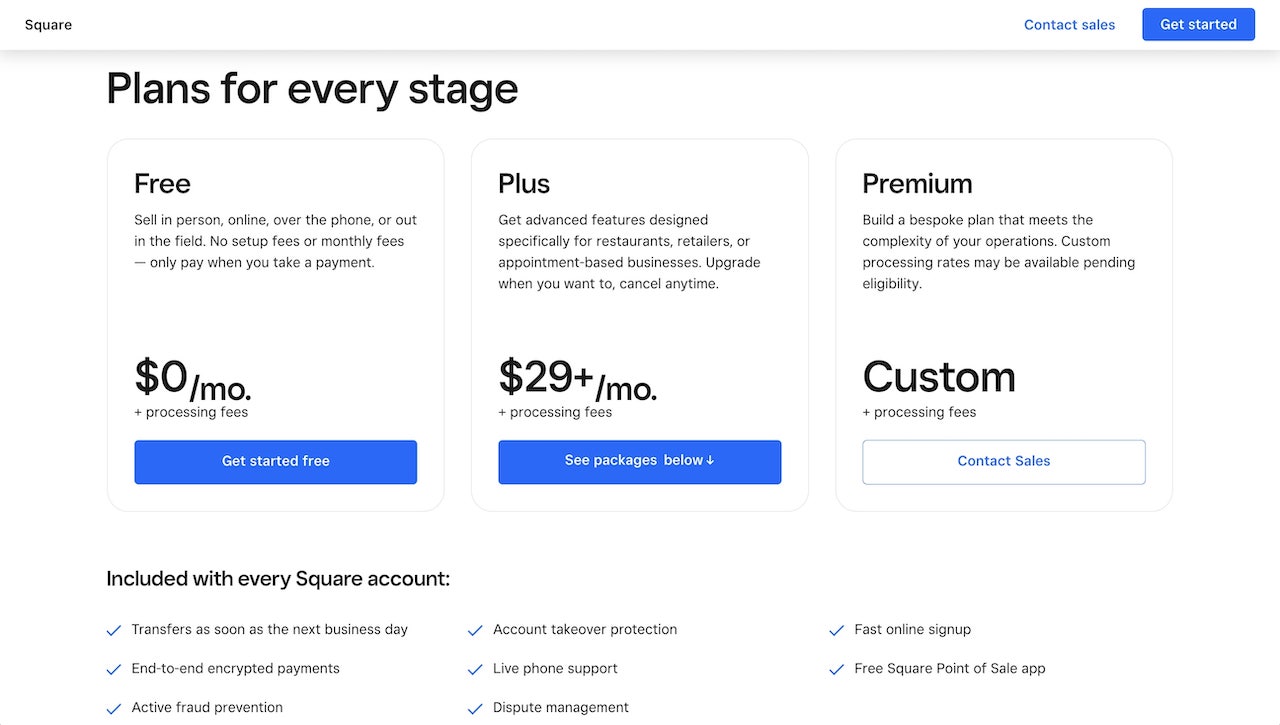
Task: Select the Premium plan heading
Action: pyautogui.click(x=917, y=184)
